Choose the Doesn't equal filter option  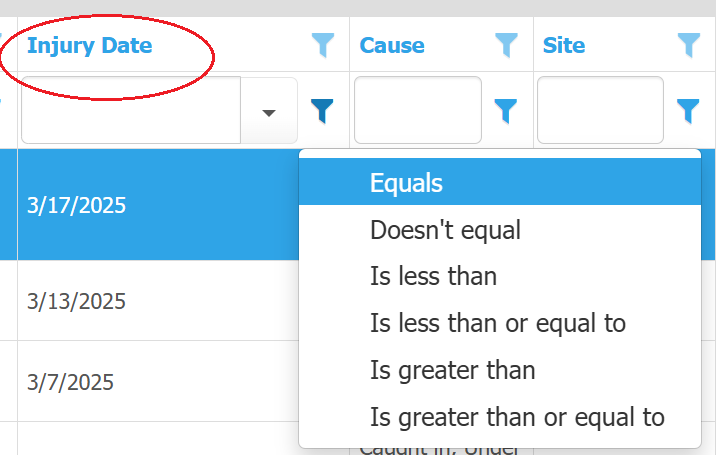tap(445, 230)
